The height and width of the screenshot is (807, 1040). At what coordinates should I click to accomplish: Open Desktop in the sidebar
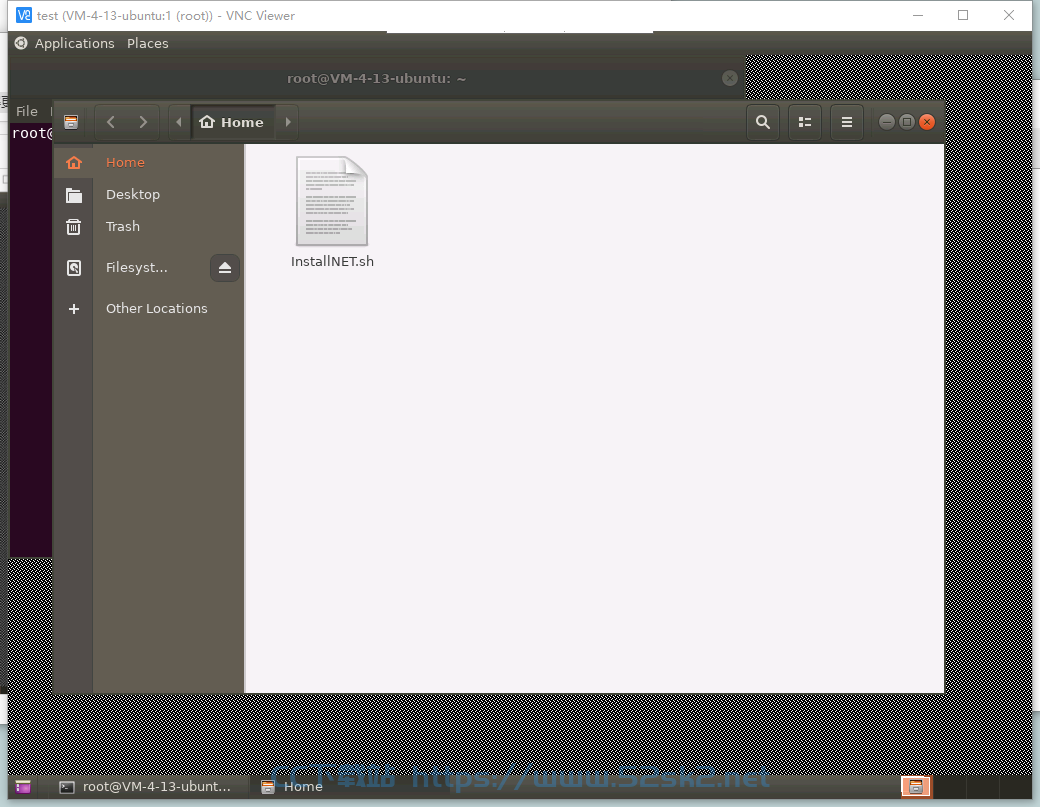point(149,194)
